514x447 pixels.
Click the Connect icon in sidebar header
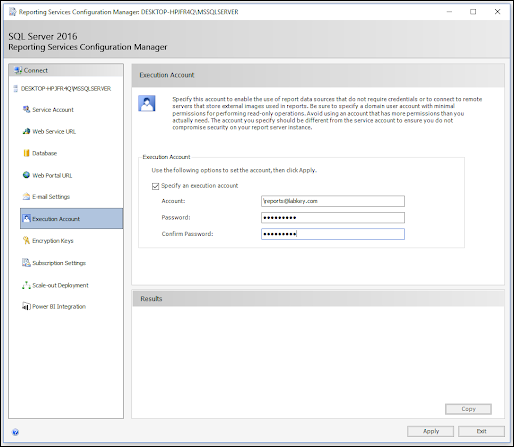pyautogui.click(x=18, y=70)
